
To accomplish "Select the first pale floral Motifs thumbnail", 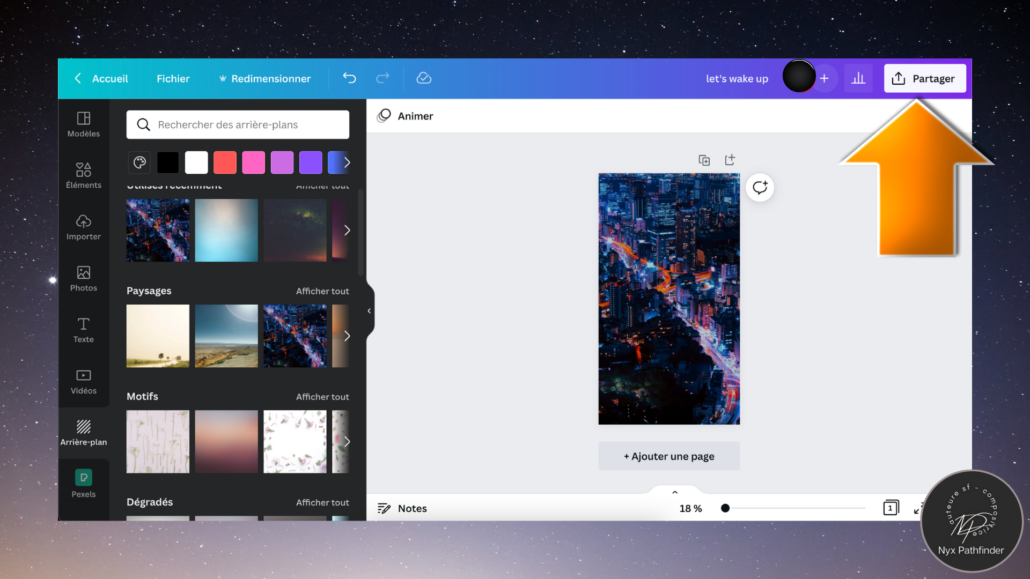I will point(158,442).
